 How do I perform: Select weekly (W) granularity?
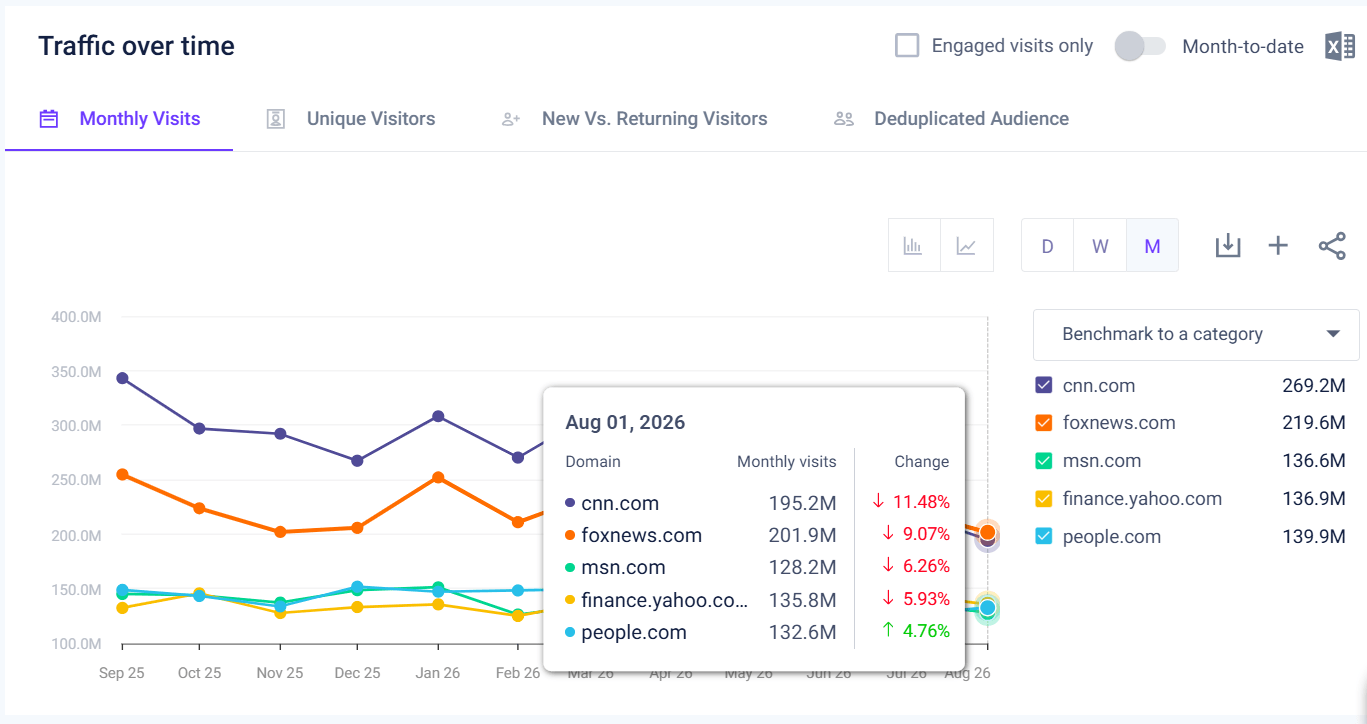coord(1100,245)
